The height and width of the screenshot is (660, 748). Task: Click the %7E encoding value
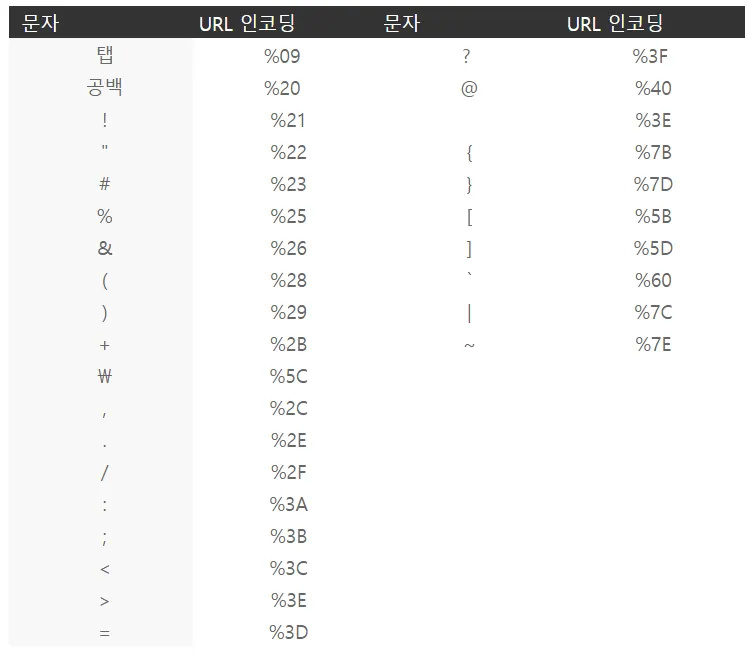(653, 344)
